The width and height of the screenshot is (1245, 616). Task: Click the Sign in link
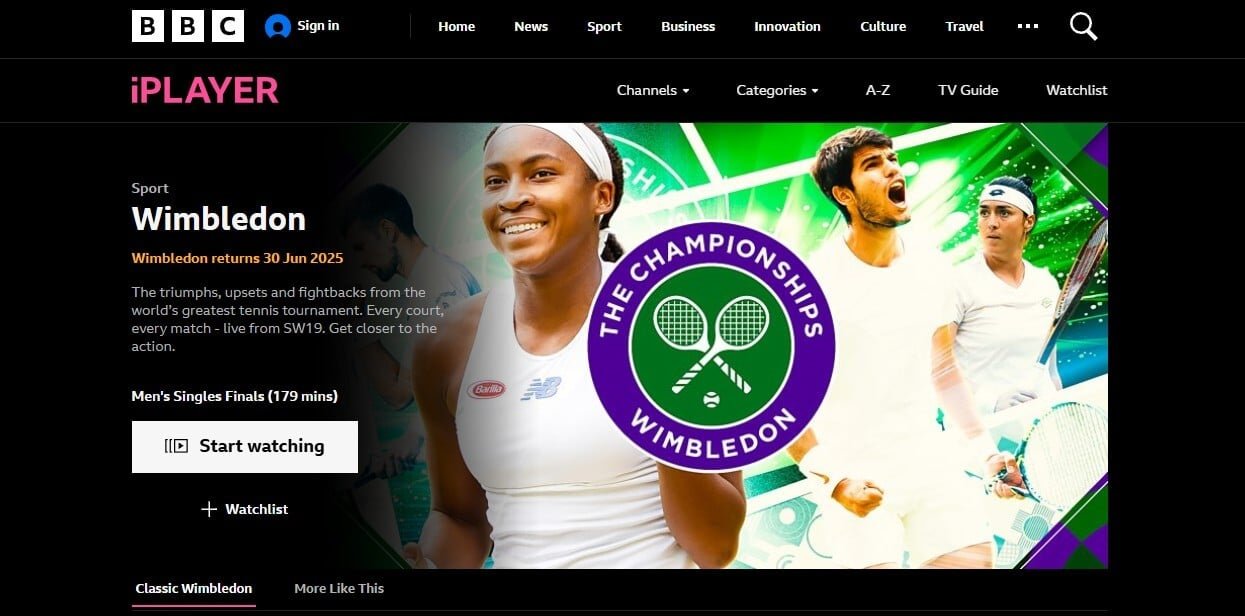click(x=318, y=26)
